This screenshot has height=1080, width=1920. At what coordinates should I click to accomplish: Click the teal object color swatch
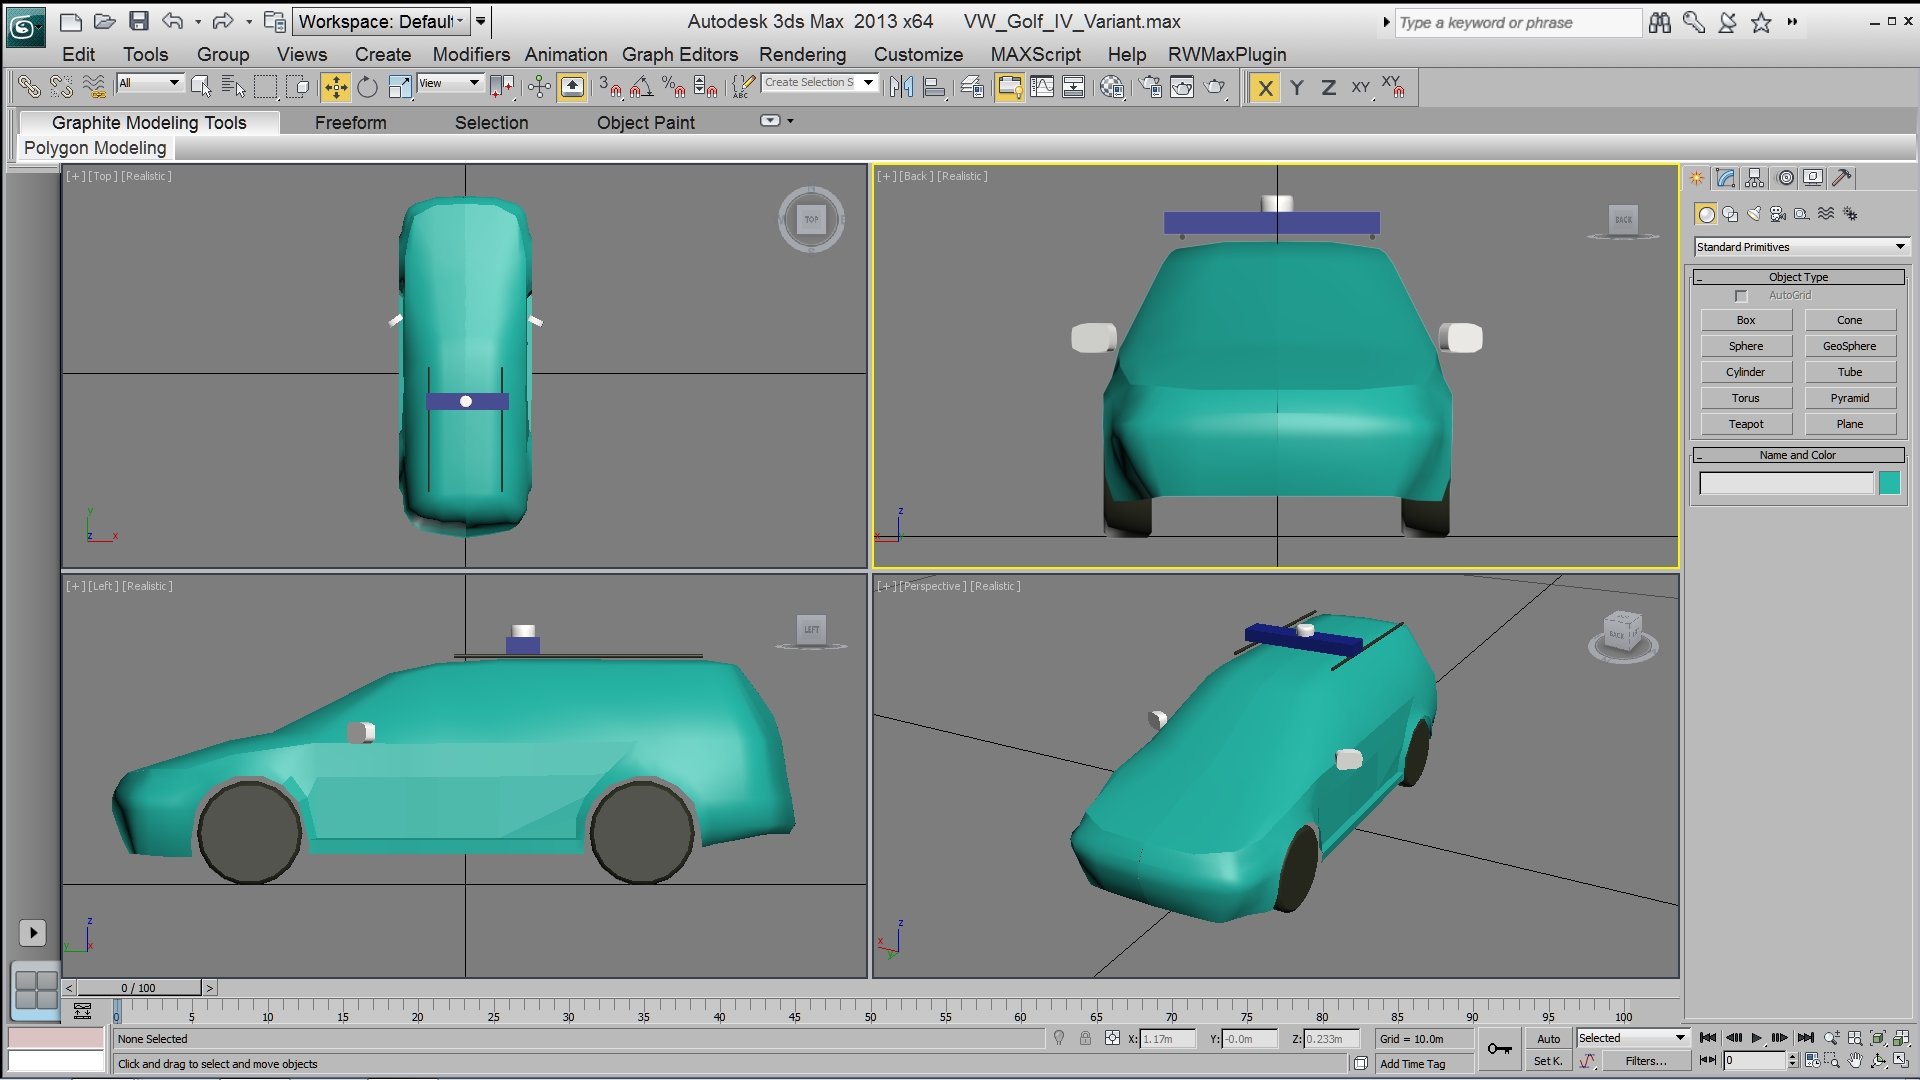click(1889, 484)
